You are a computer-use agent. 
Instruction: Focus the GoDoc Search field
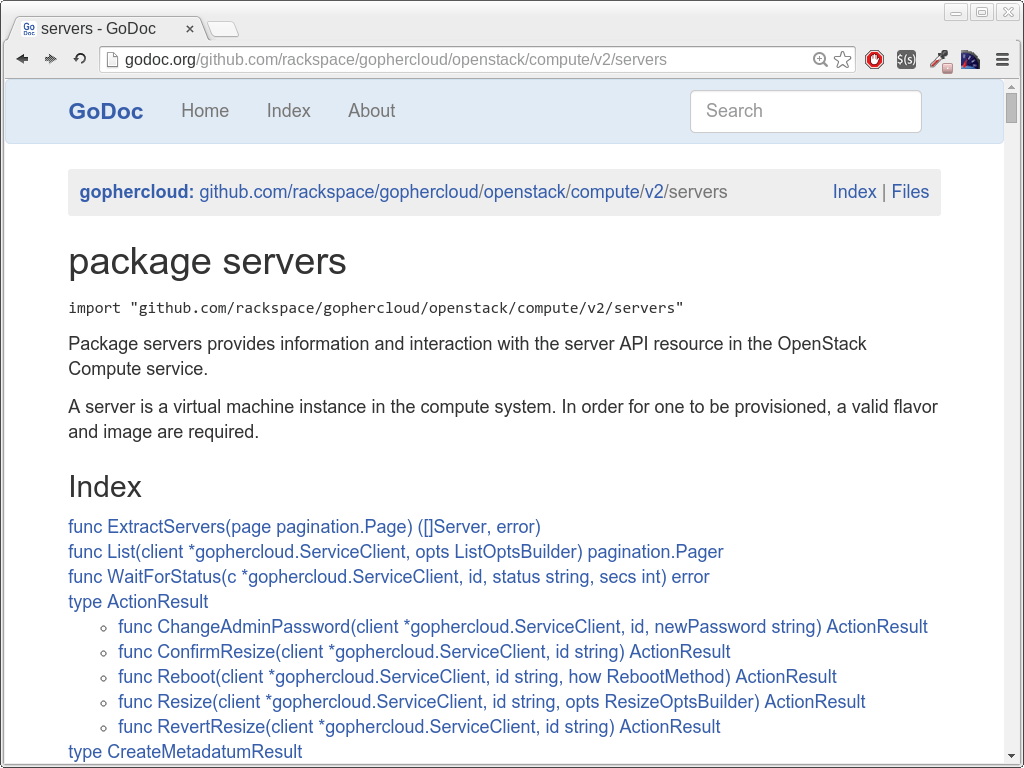pos(806,111)
